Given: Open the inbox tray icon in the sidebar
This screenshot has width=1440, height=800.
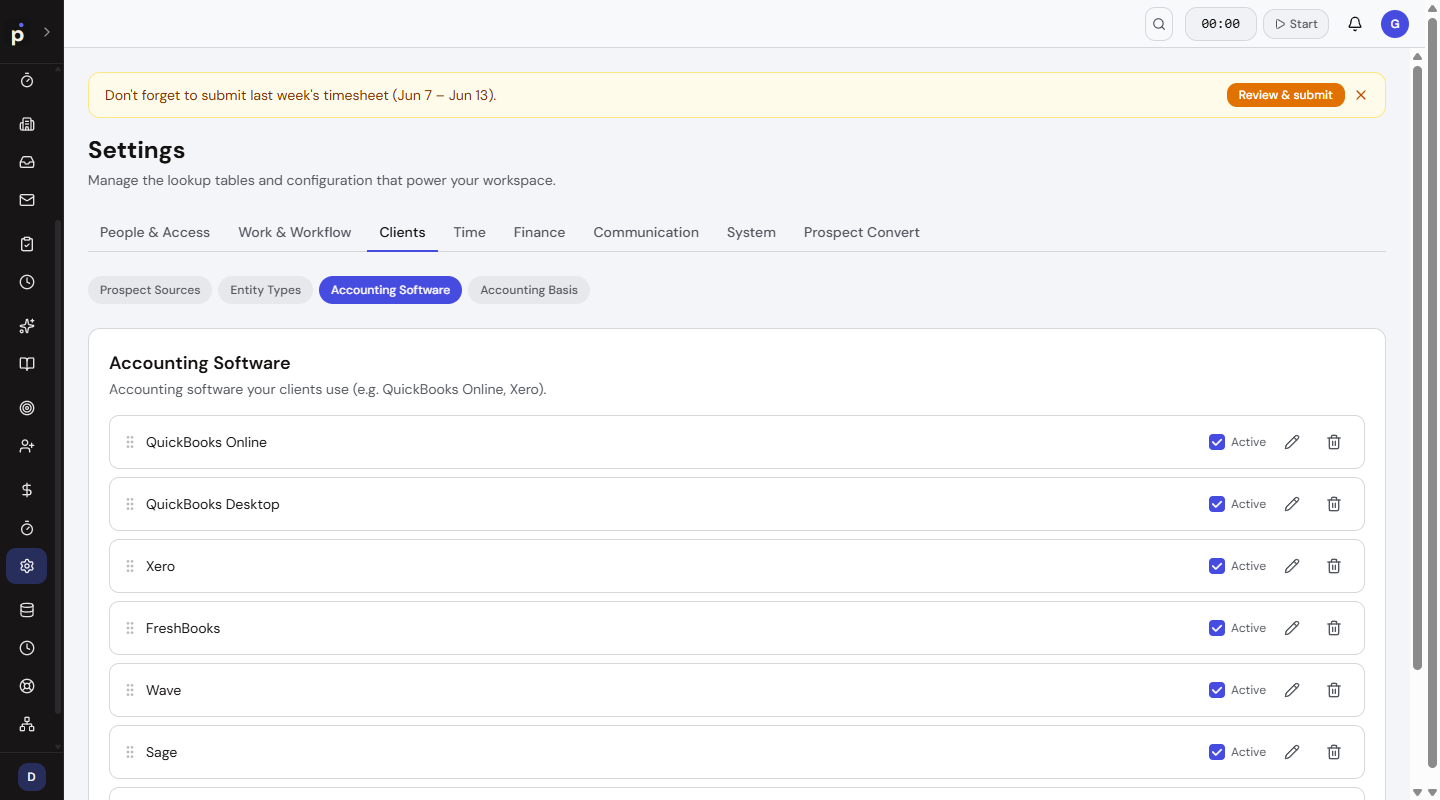Looking at the screenshot, I should [x=27, y=162].
